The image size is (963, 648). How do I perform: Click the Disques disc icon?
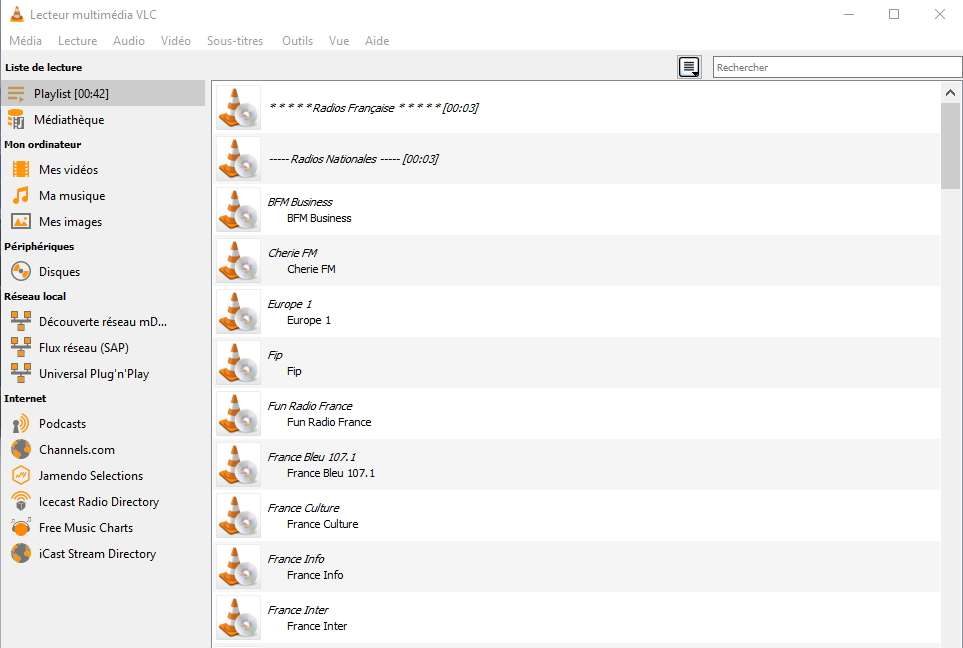point(21,271)
